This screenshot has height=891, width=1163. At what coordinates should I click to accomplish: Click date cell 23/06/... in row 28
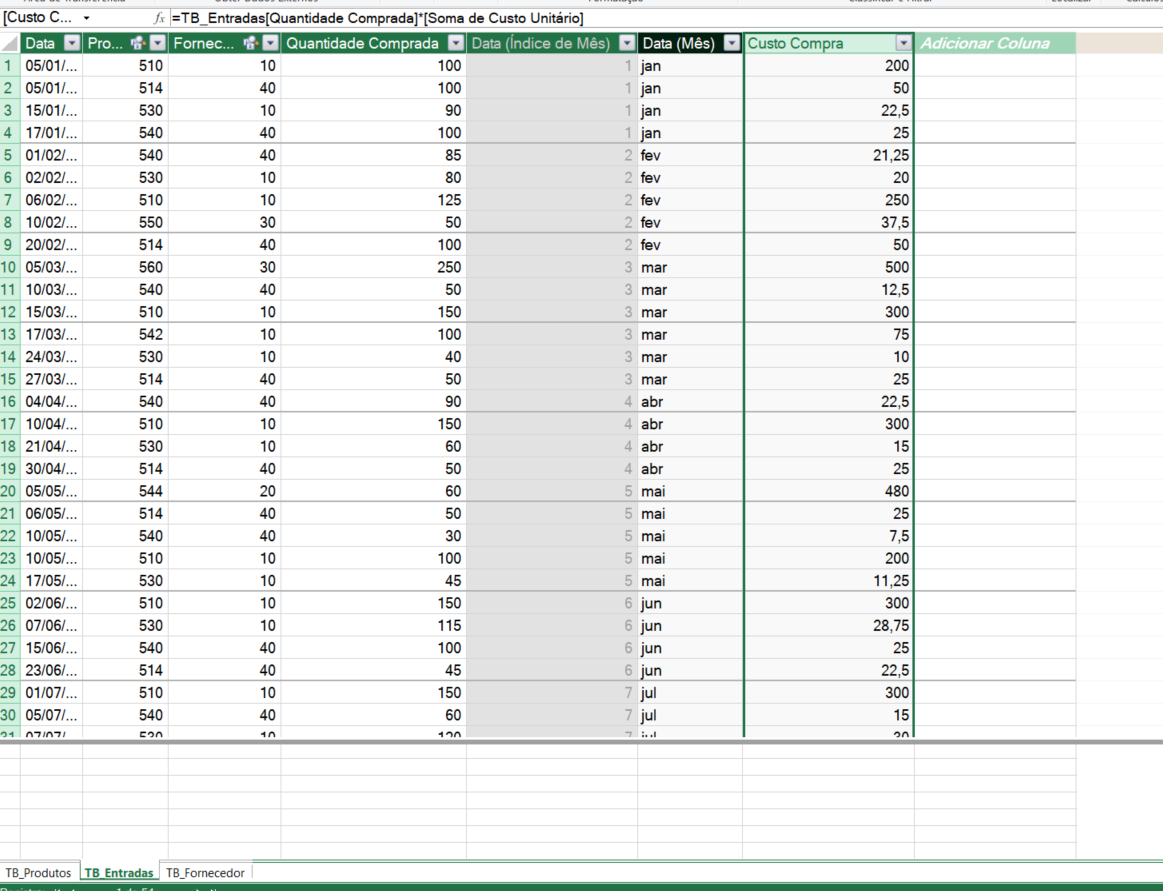[51, 671]
